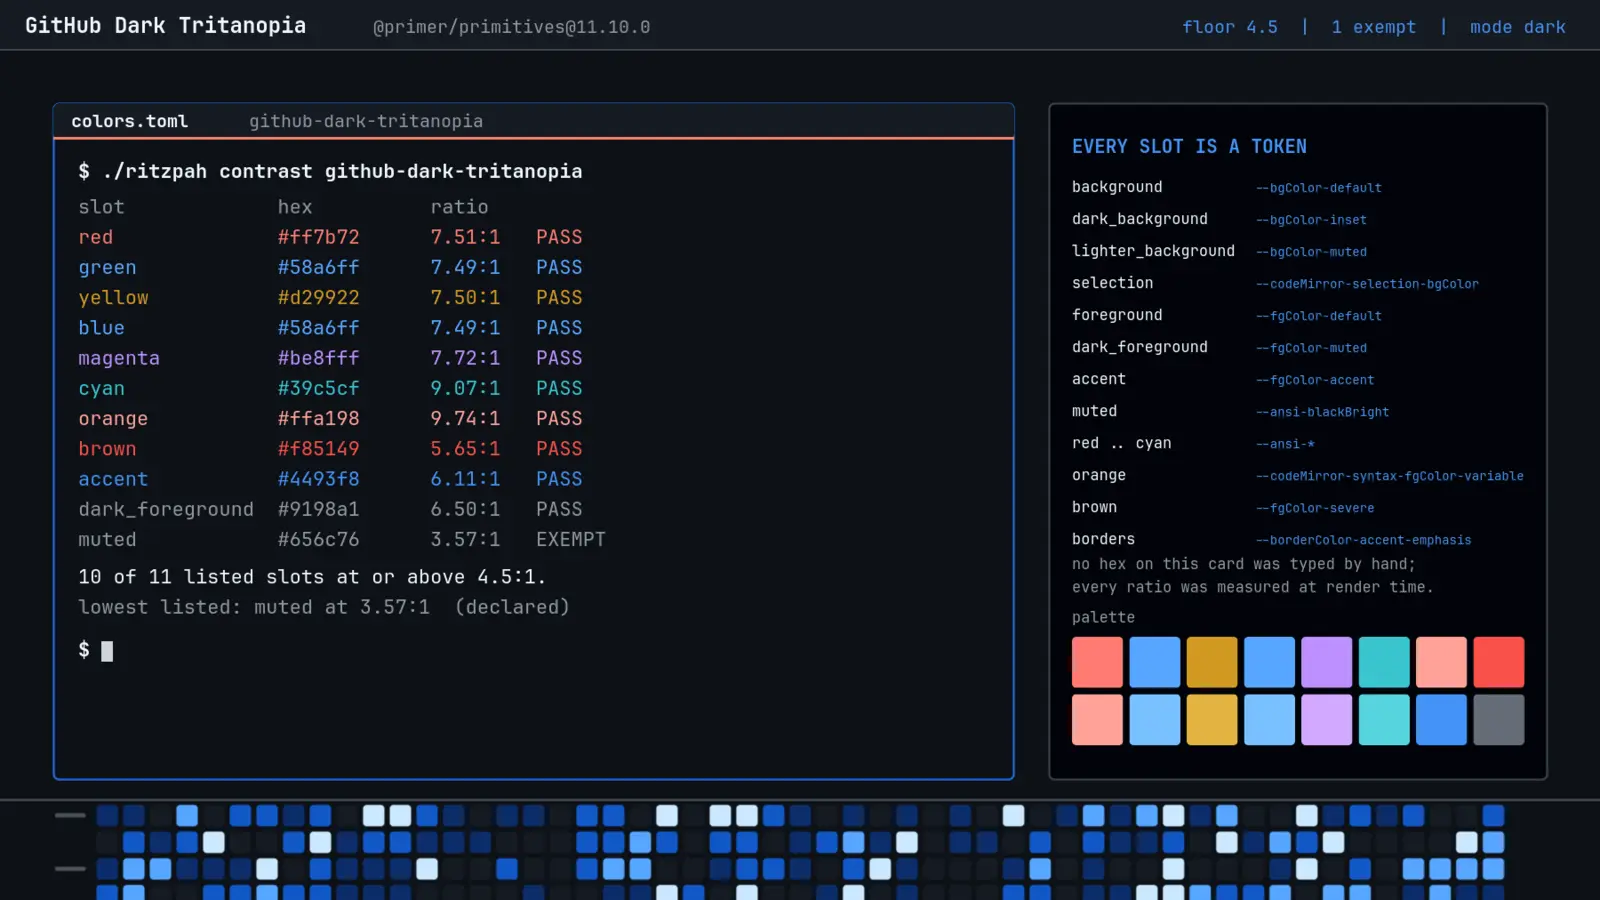Image resolution: width=1600 pixels, height=900 pixels.
Task: Click the EXEMPT status in the table
Action: pyautogui.click(x=570, y=540)
